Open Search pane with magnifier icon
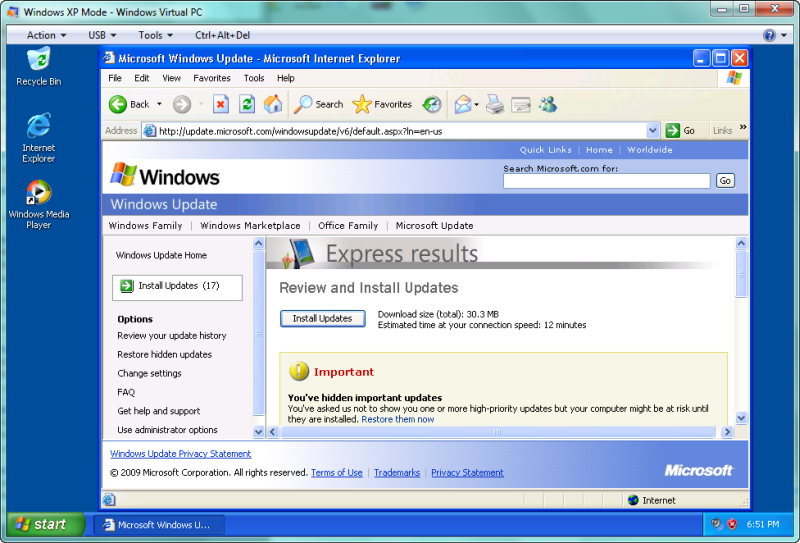This screenshot has height=543, width=800. click(303, 104)
